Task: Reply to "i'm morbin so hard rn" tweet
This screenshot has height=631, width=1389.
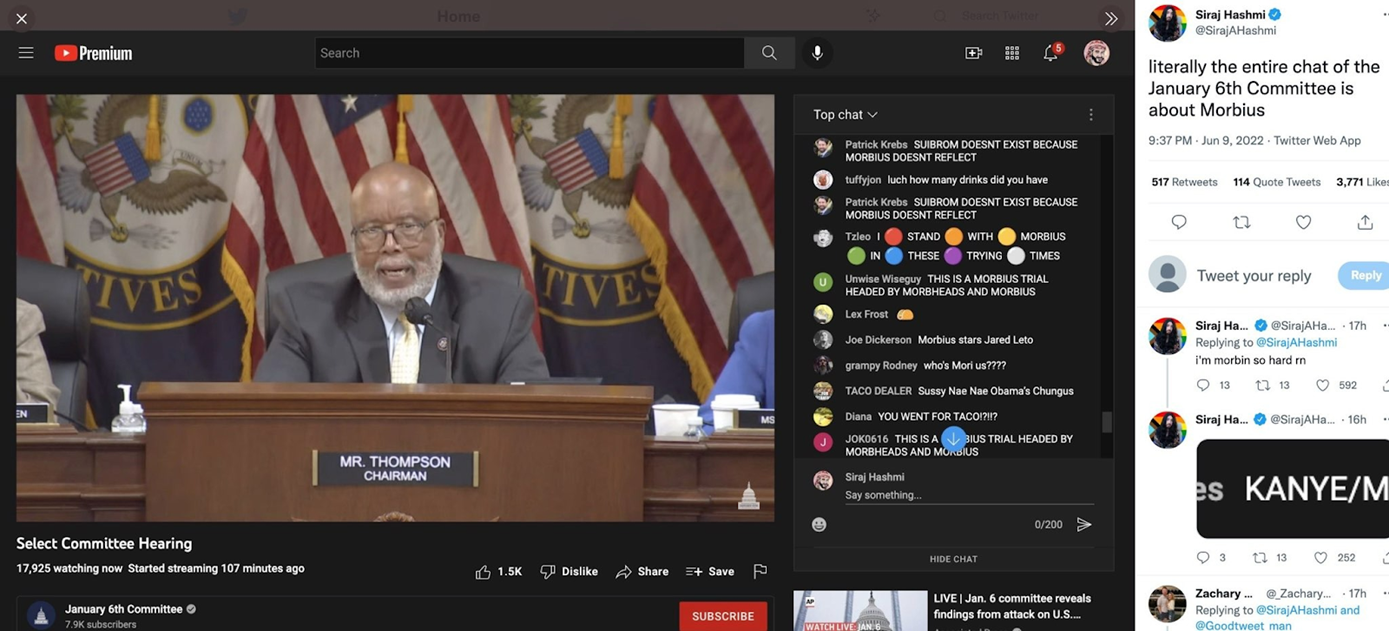Action: (1203, 385)
